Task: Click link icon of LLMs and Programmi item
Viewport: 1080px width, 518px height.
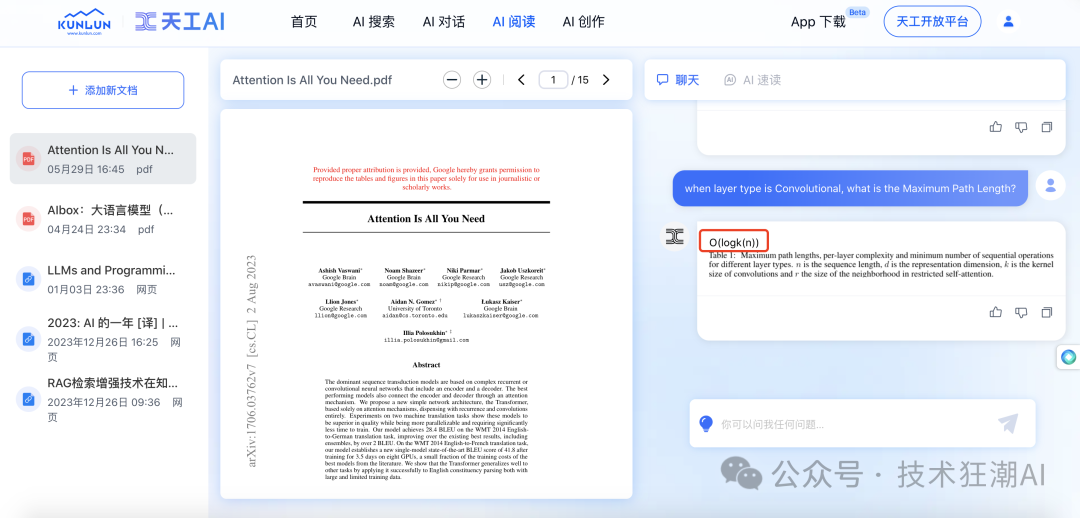Action: [x=28, y=279]
